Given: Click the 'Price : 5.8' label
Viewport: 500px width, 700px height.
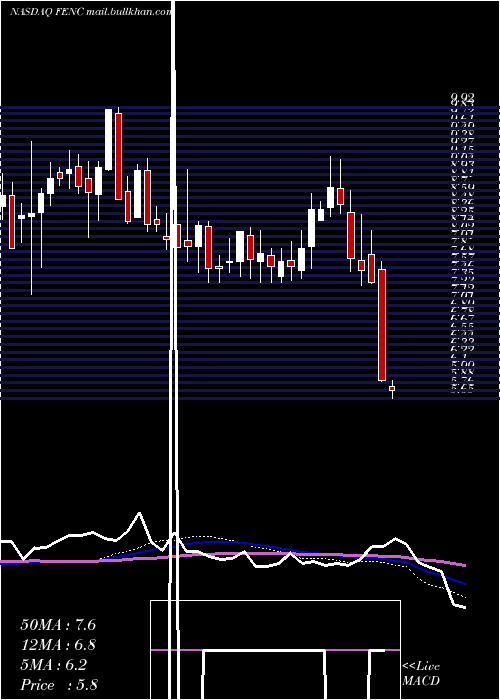Looking at the screenshot, I should (x=59, y=685).
